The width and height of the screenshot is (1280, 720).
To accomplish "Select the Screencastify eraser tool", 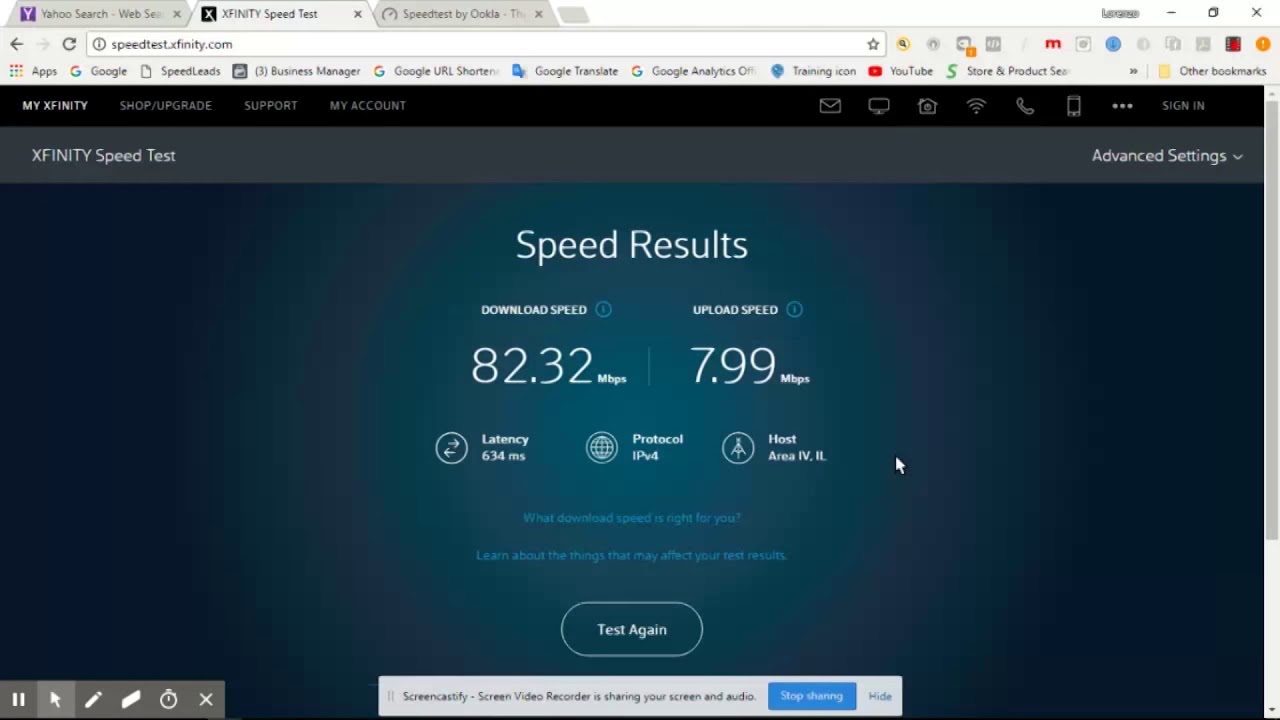I will [x=131, y=700].
